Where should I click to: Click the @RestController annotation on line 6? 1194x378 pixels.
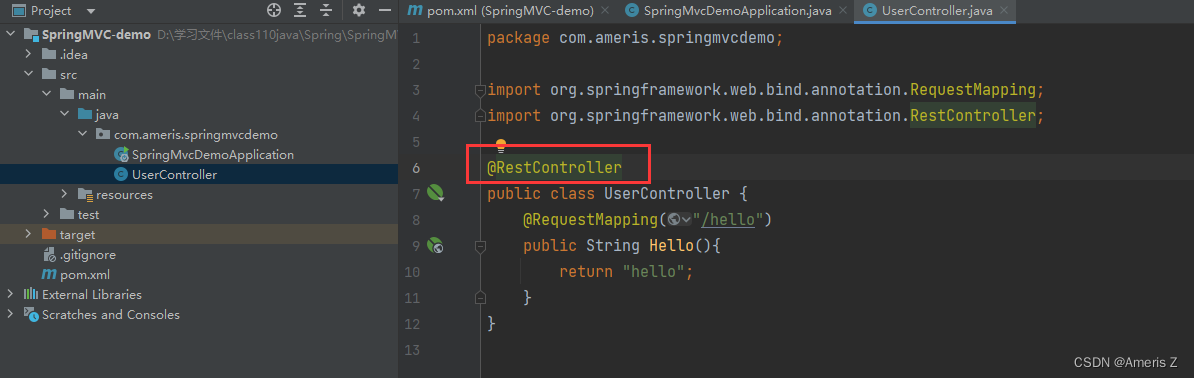tap(554, 168)
